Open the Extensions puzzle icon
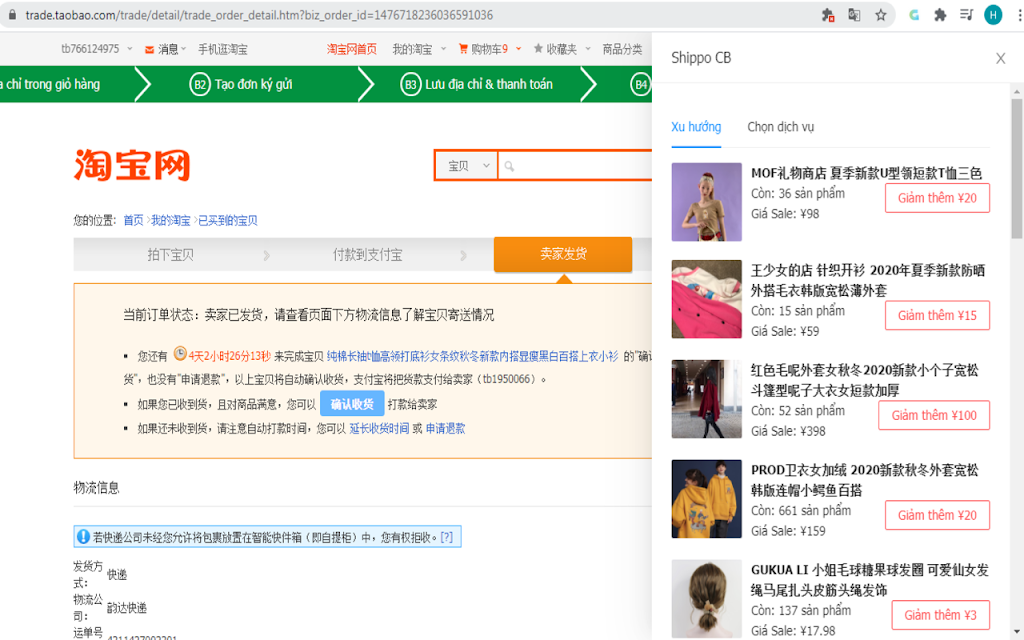The height and width of the screenshot is (640, 1024). tap(940, 15)
